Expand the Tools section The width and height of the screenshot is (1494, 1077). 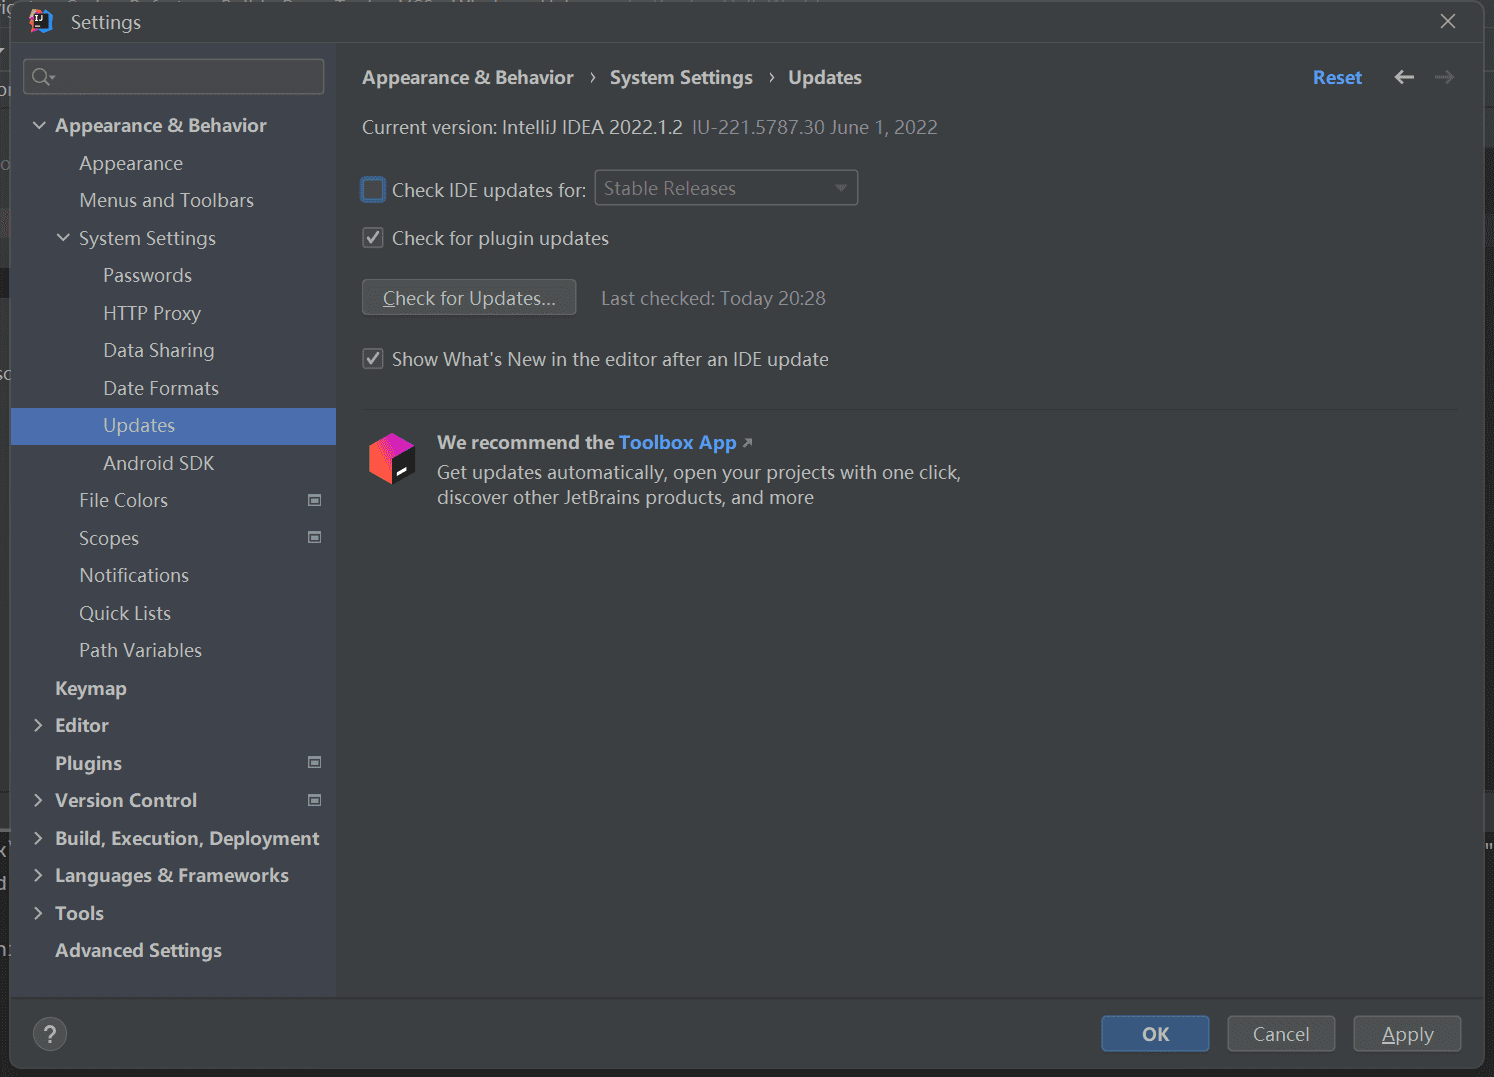[38, 913]
